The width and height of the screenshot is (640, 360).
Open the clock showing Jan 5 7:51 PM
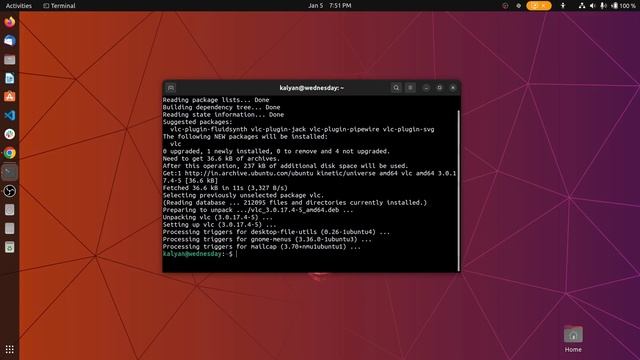point(330,6)
